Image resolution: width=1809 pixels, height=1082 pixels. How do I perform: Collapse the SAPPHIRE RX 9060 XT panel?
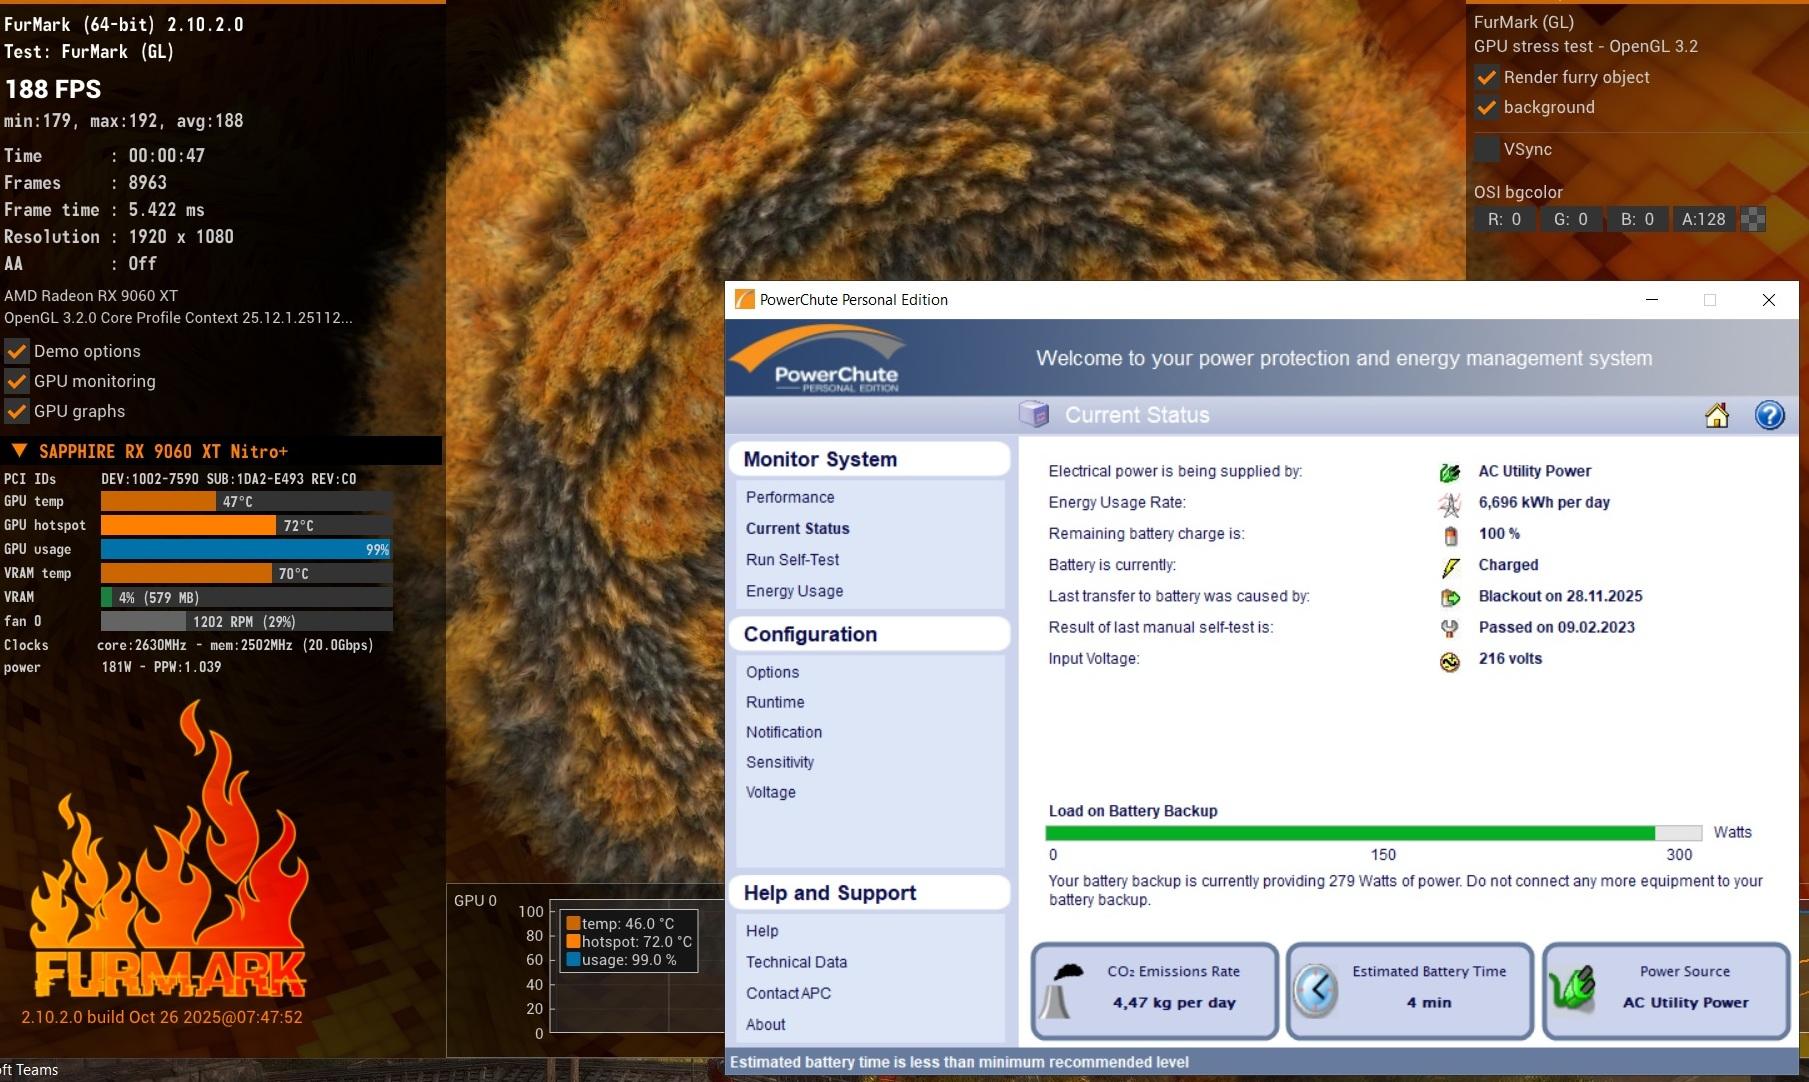19,451
